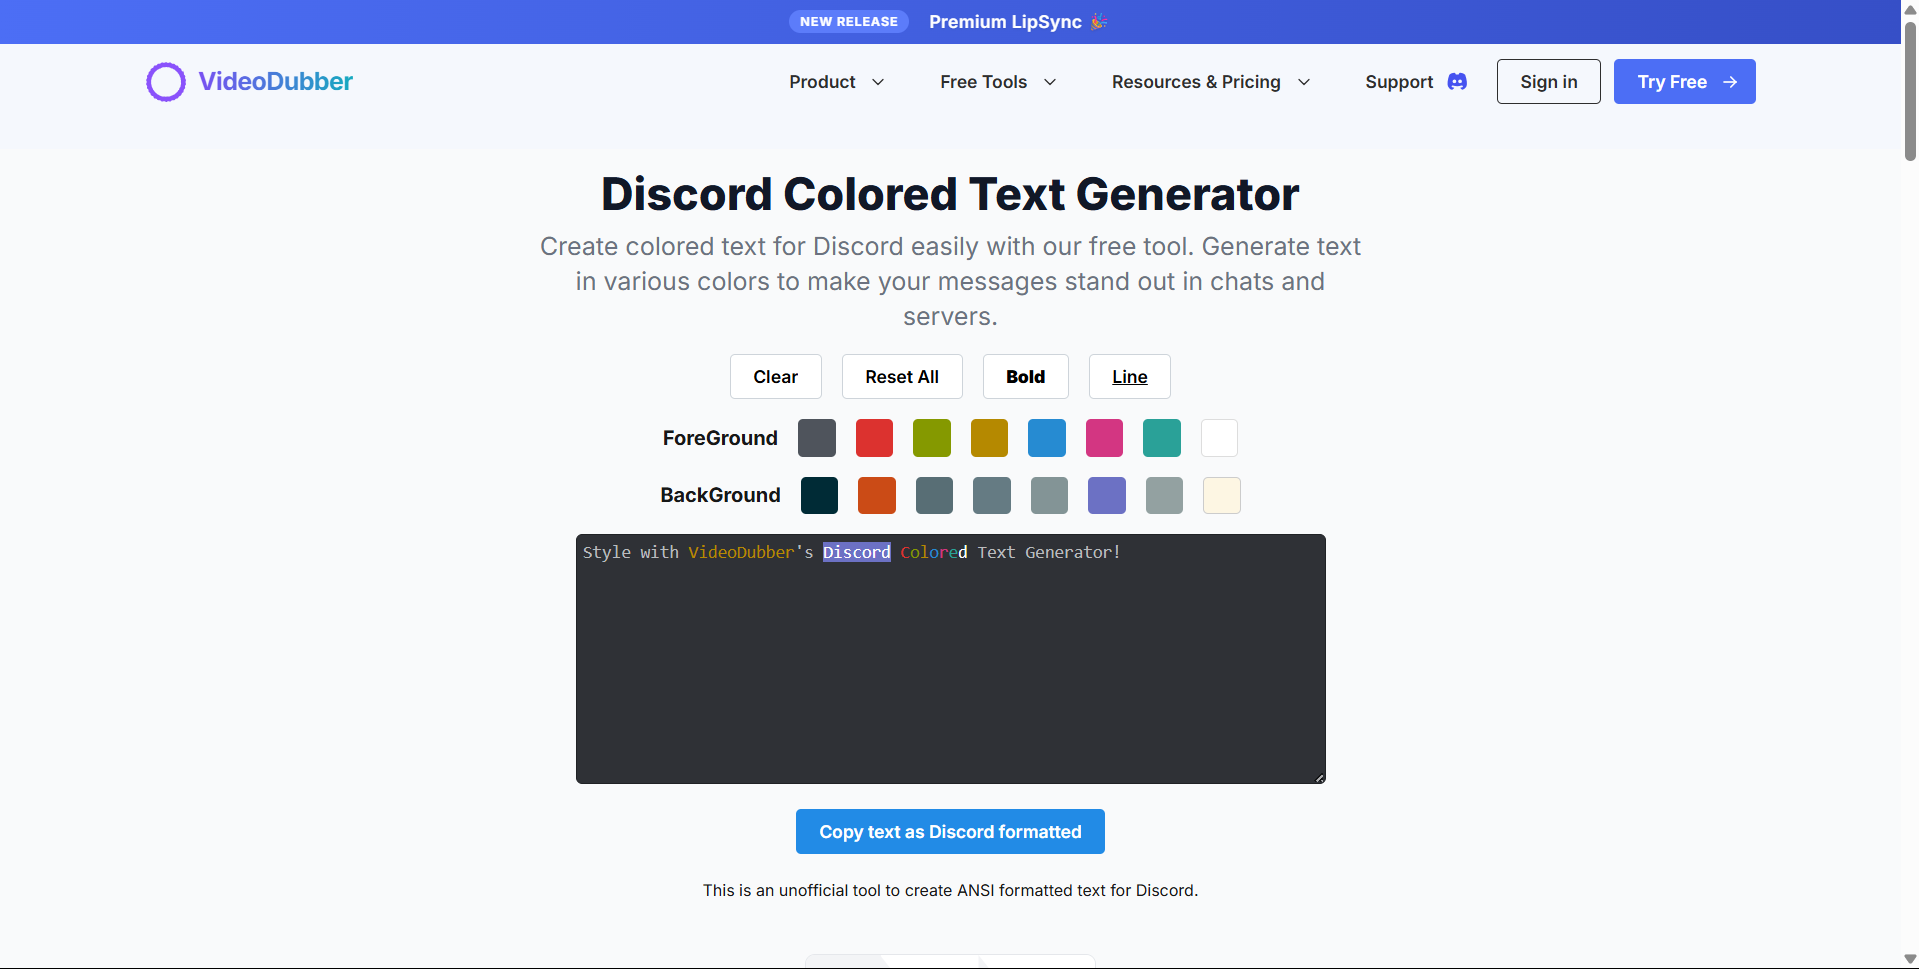1919x969 pixels.
Task: Select the pink foreground color swatch
Action: [x=1104, y=438]
